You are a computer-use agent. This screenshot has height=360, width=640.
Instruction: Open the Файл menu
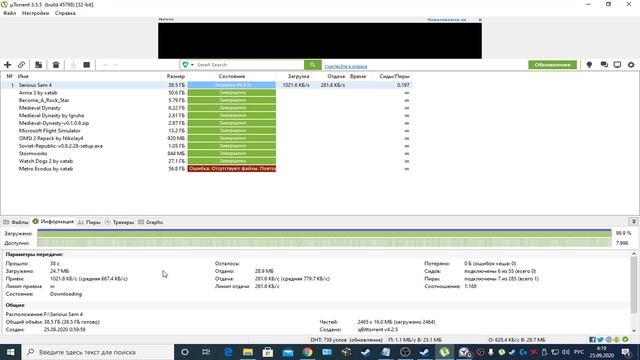click(10, 13)
